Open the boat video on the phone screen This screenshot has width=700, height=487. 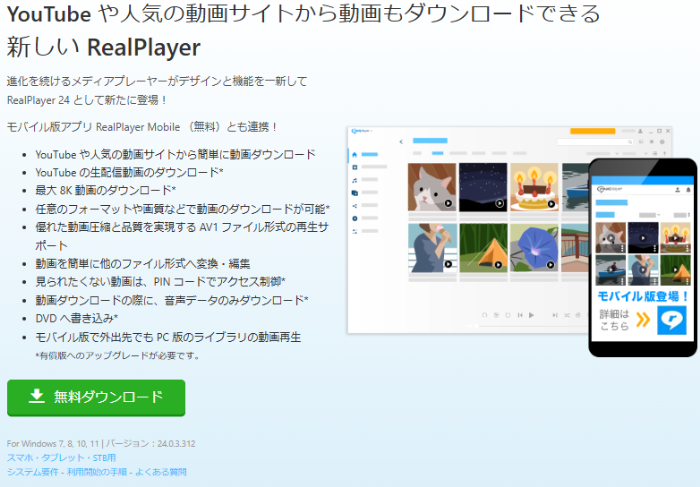tap(611, 270)
